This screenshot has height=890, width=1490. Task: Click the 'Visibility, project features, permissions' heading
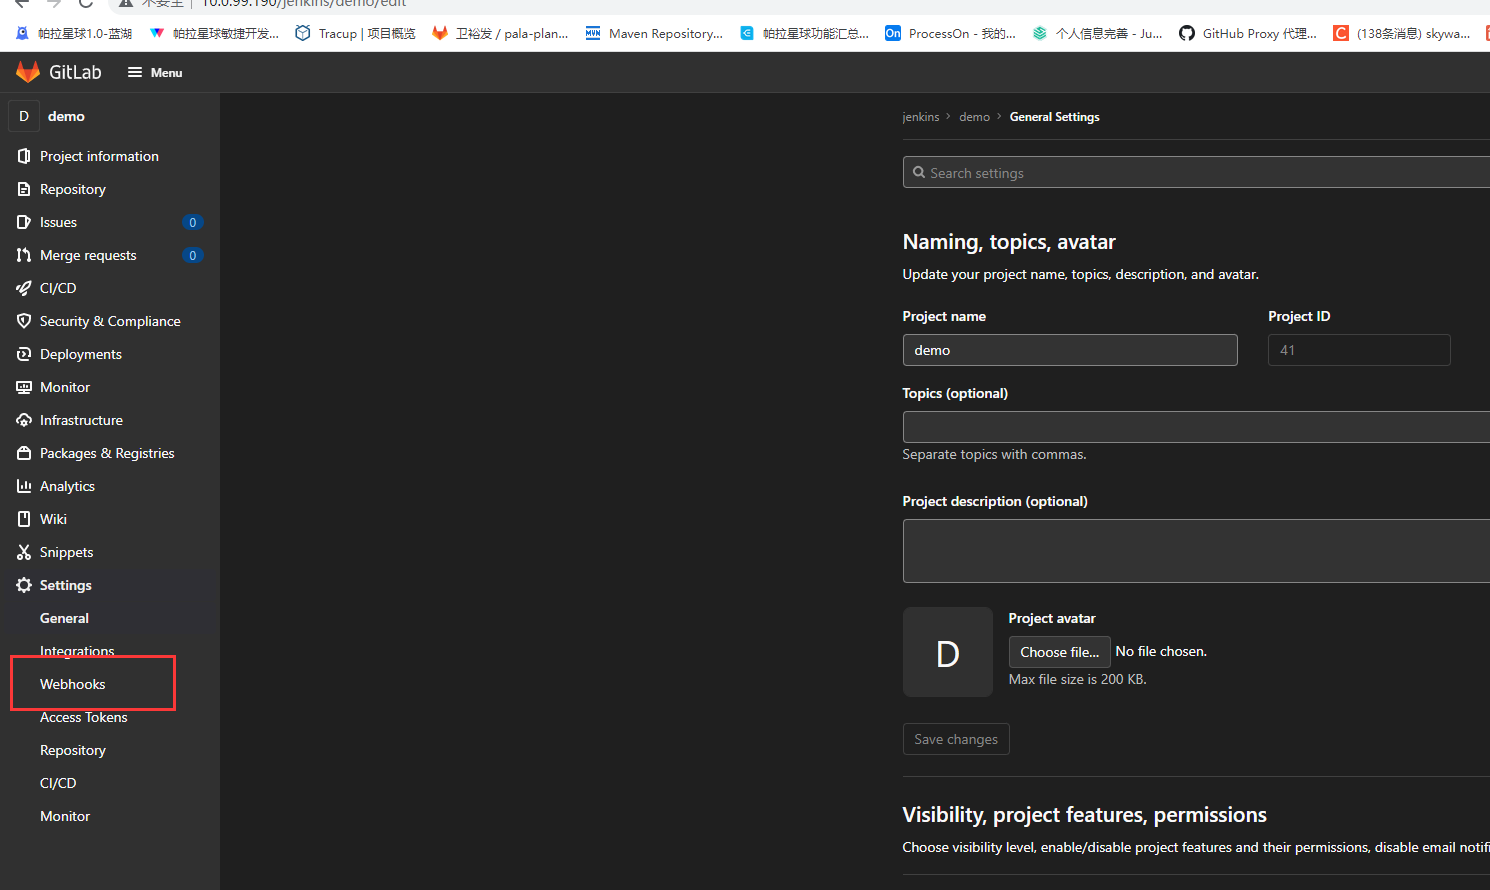[x=1084, y=815]
